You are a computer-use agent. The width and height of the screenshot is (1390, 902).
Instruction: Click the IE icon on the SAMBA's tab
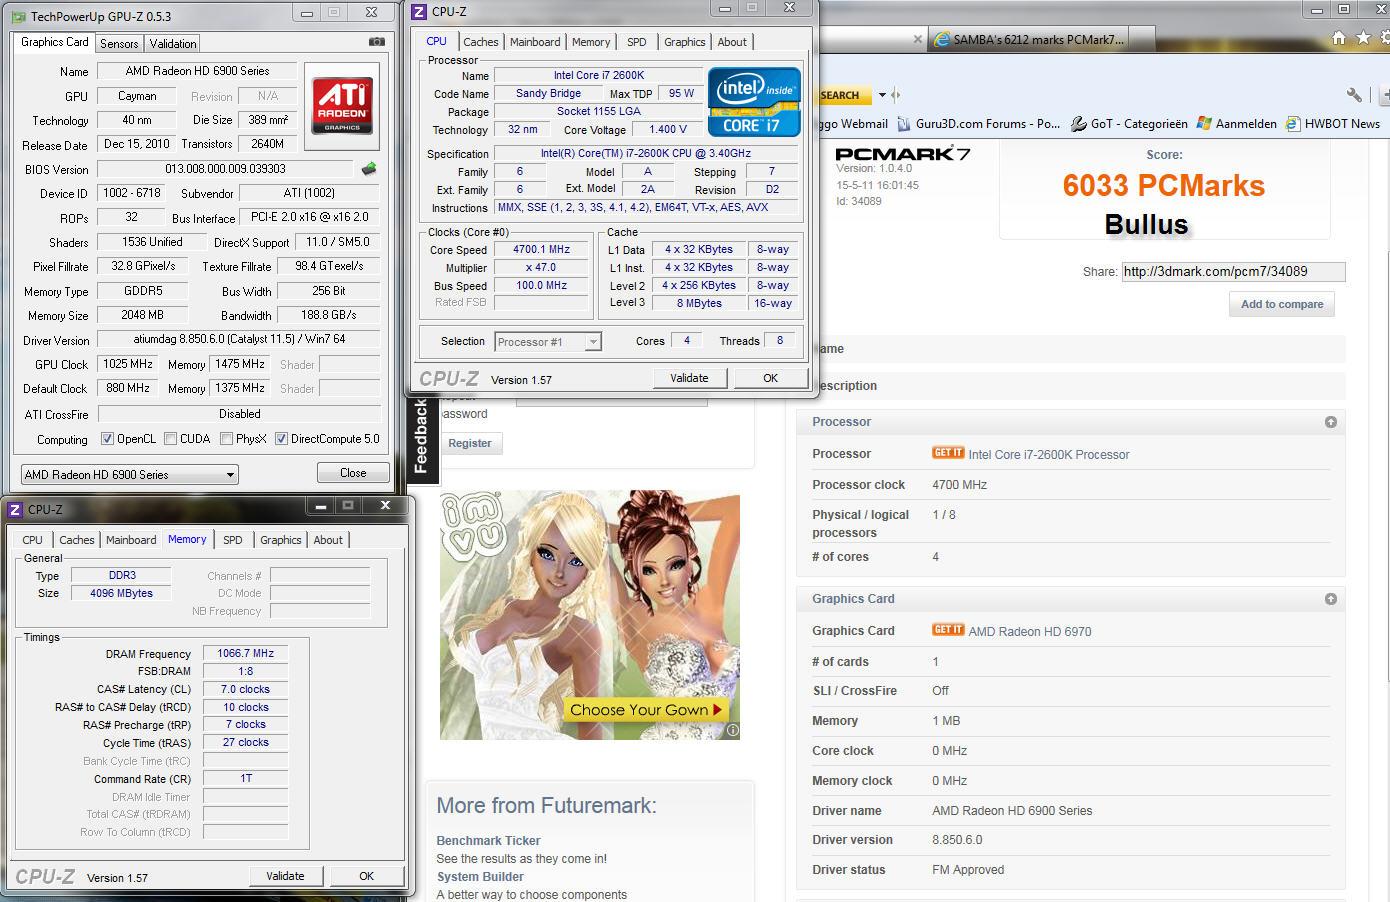941,39
